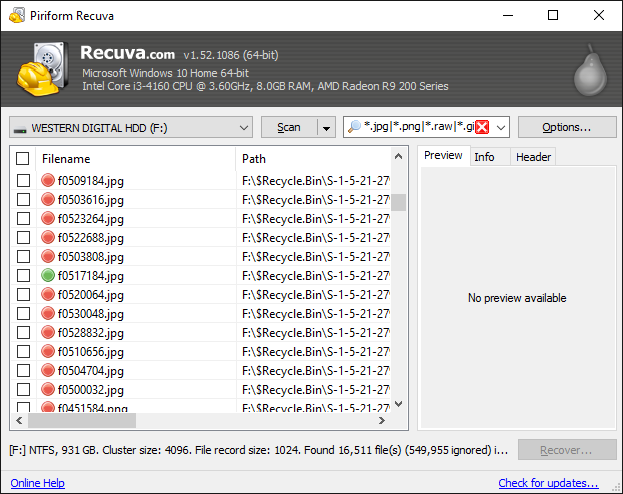The image size is (623, 494).
Task: Open the Scan button's dropdown arrow
Action: [x=327, y=127]
